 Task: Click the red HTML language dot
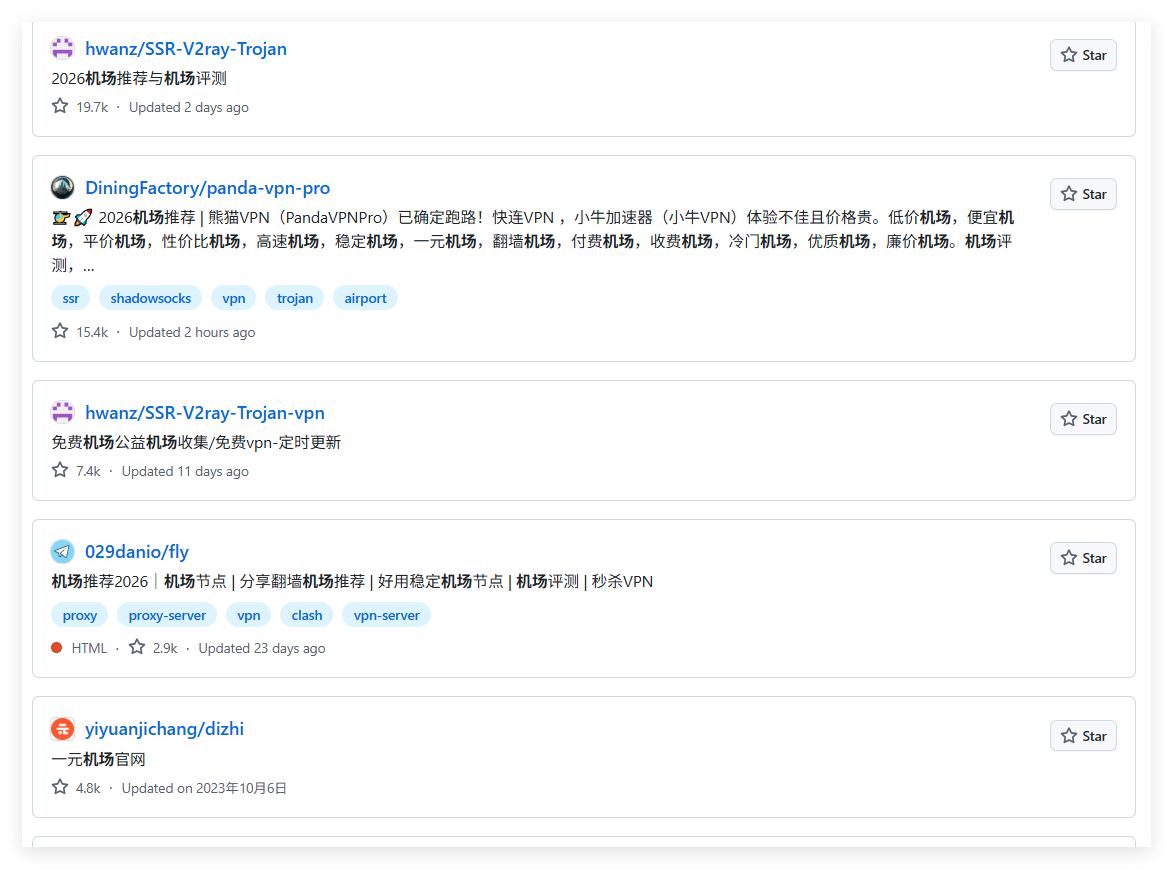click(57, 648)
